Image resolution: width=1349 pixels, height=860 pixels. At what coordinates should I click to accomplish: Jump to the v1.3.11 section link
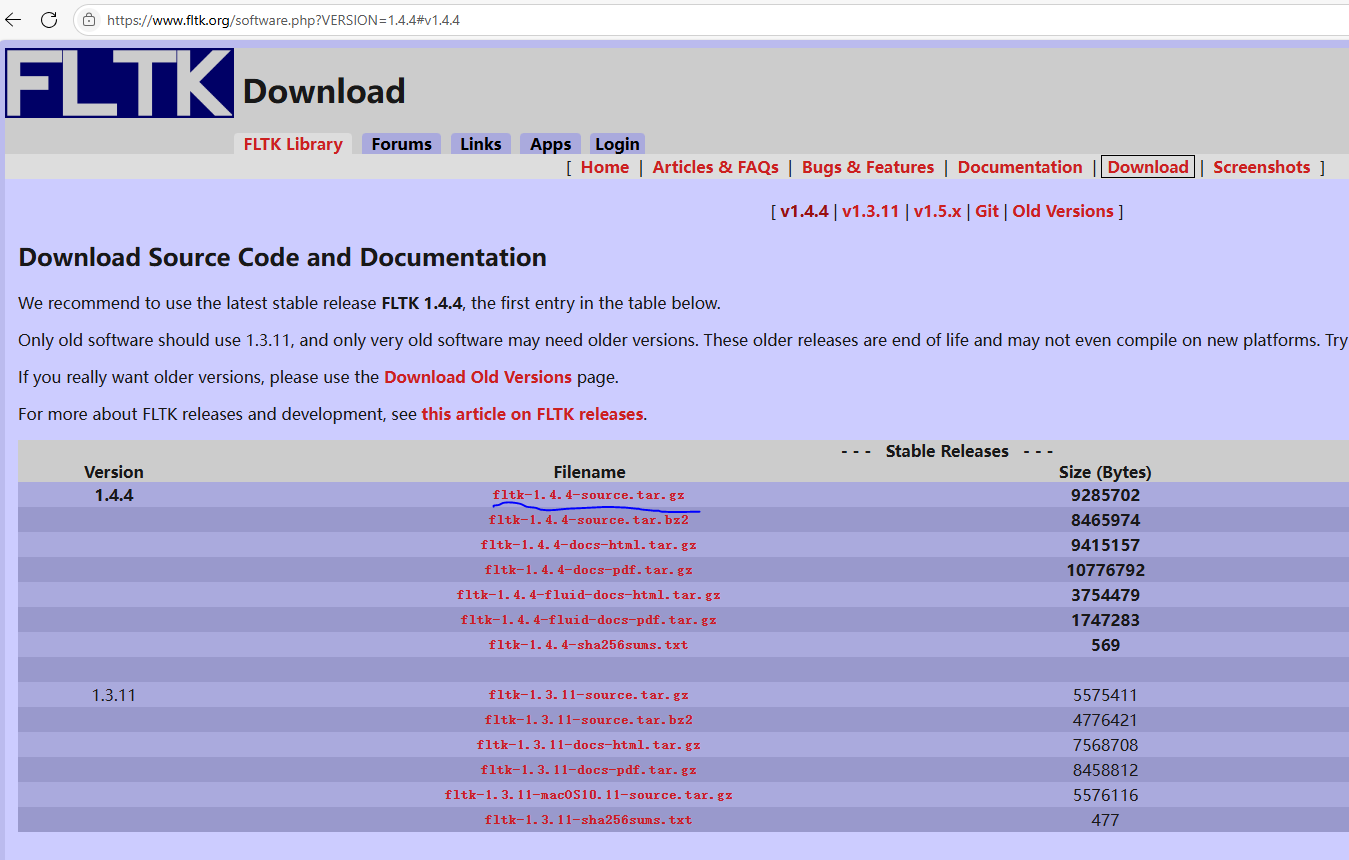(x=871, y=211)
